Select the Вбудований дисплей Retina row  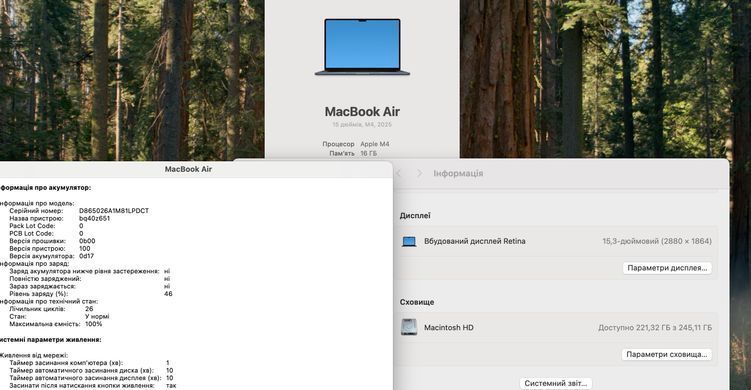[556, 241]
